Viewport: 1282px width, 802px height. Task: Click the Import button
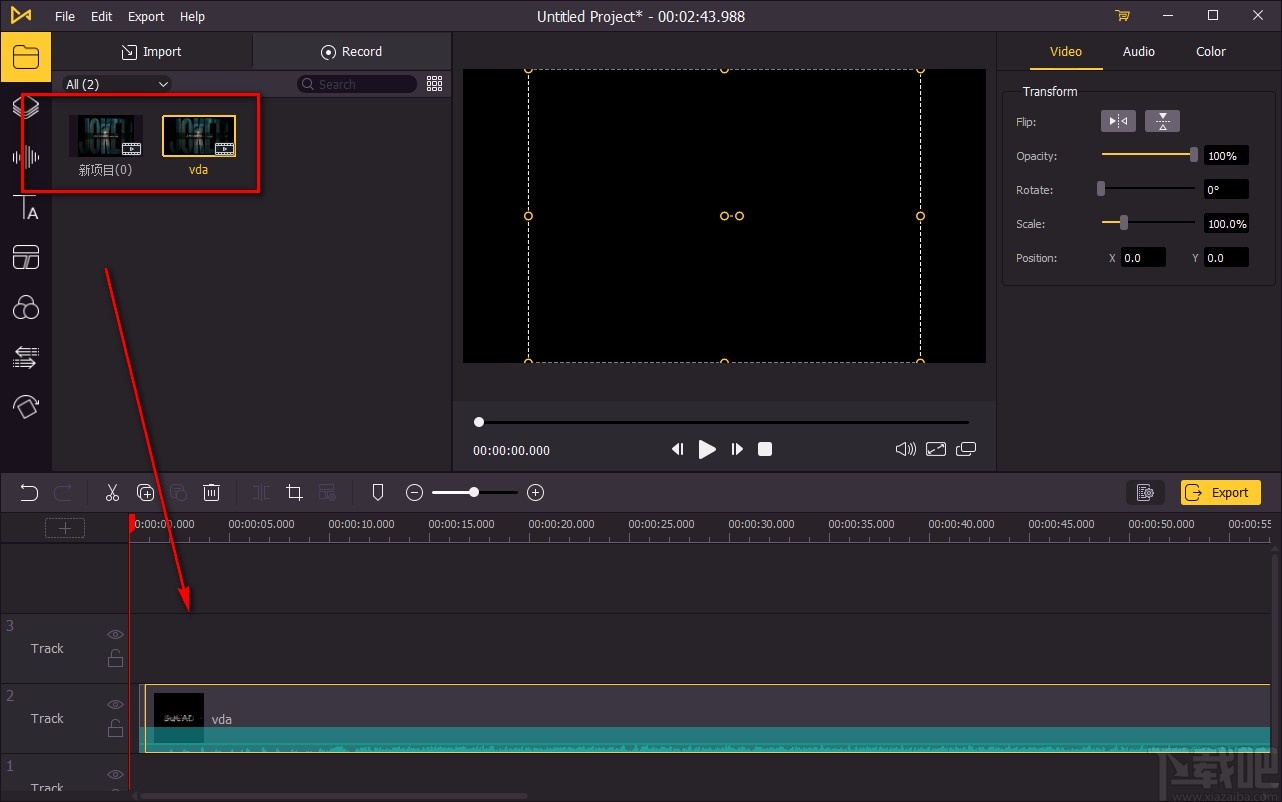pos(152,51)
